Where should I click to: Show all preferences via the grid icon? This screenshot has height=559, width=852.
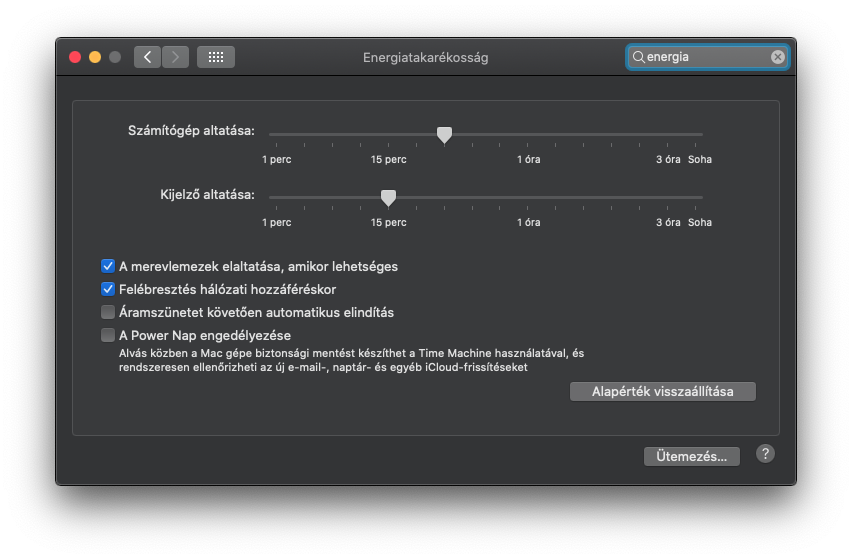tap(216, 57)
